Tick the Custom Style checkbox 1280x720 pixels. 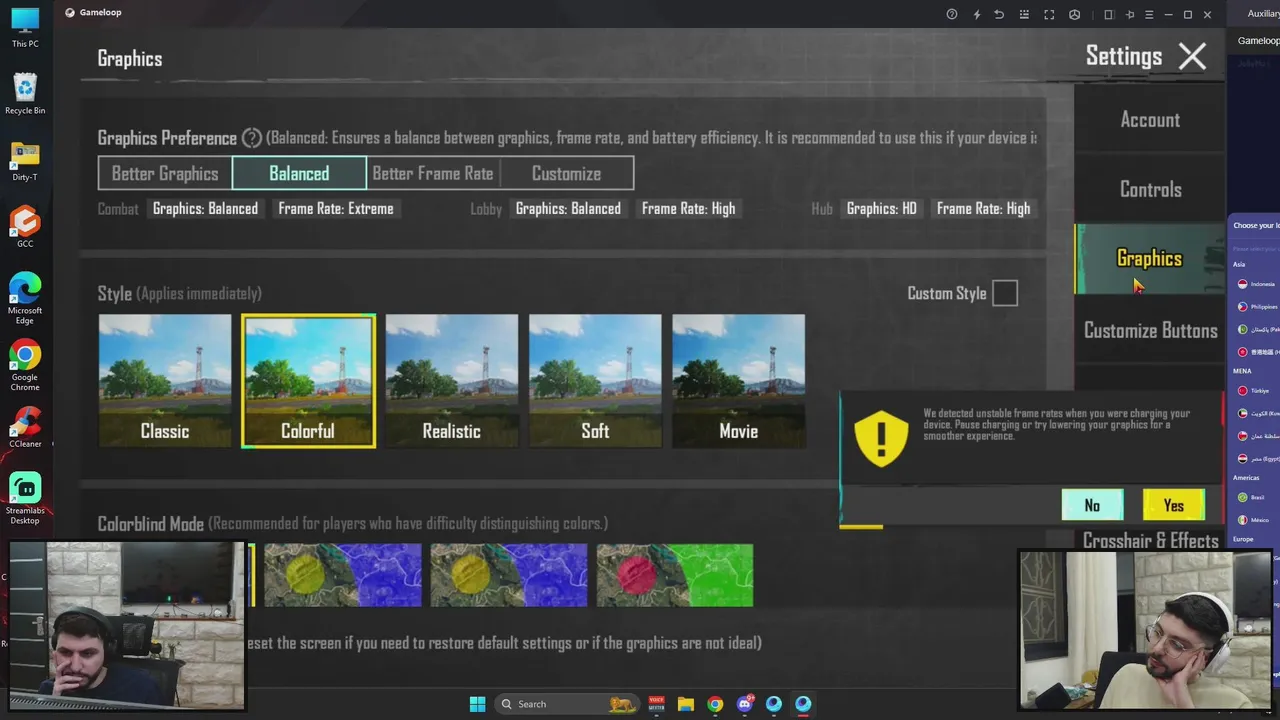coord(1005,293)
